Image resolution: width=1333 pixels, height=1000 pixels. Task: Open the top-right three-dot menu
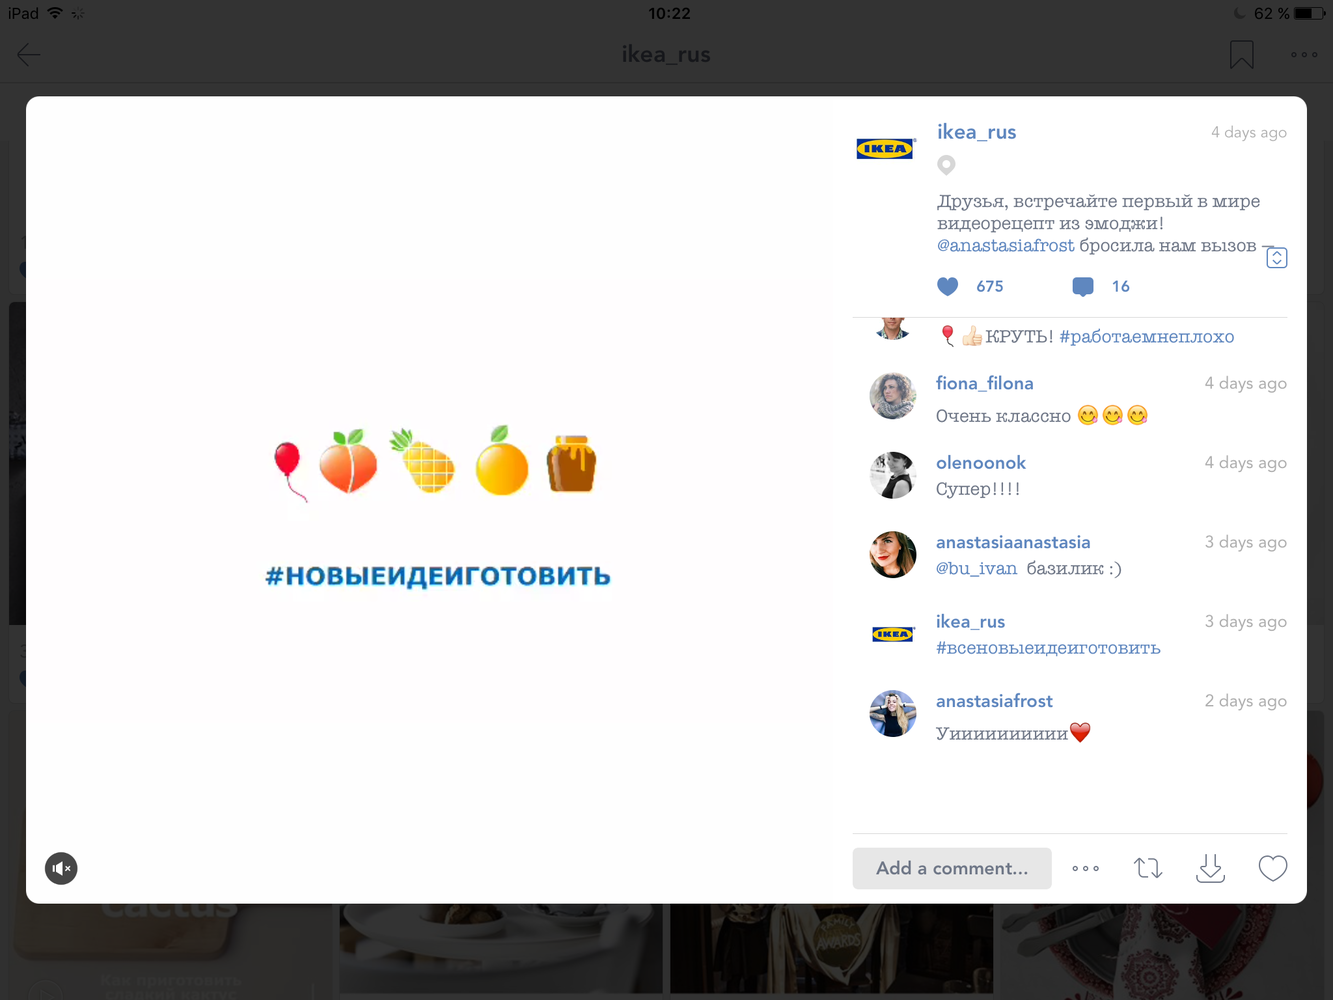[1303, 55]
